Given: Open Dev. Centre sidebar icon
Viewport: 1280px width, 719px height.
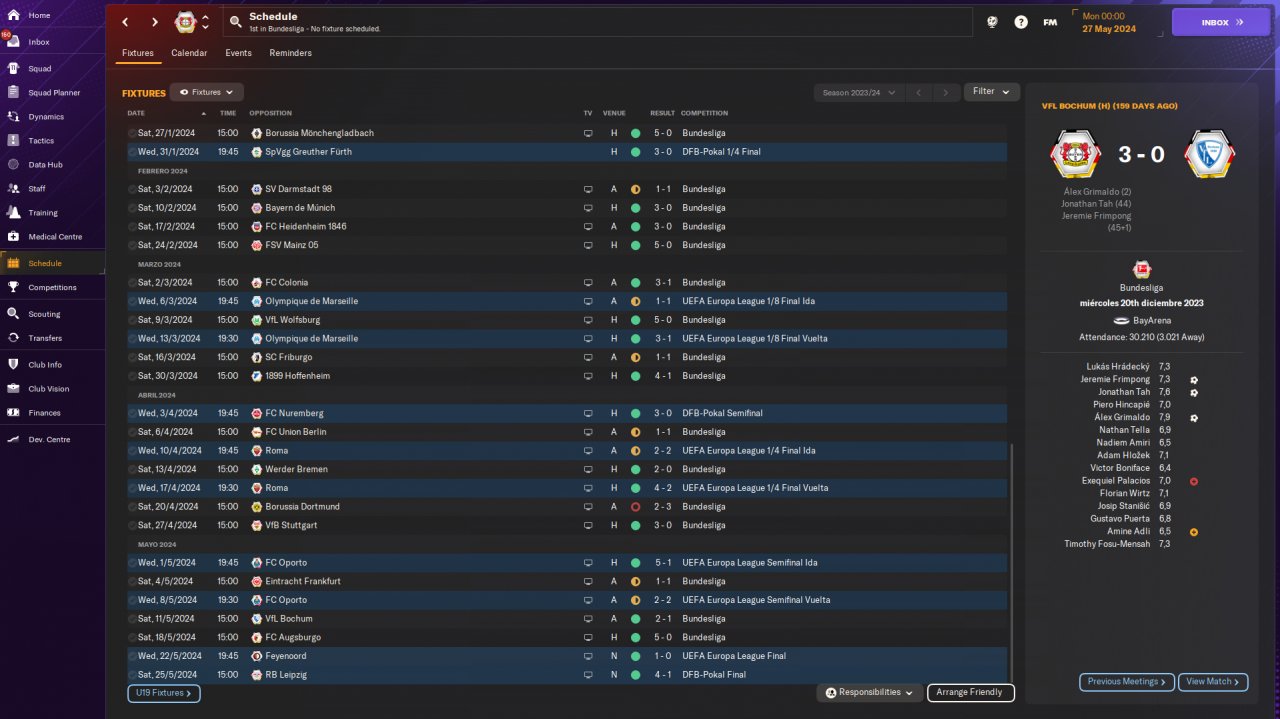Looking at the screenshot, I should [13, 440].
